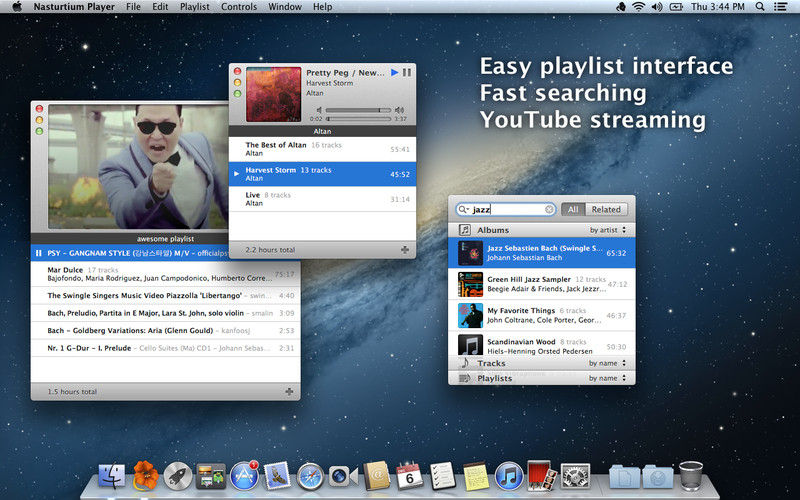Open the Apple menu

17,7
